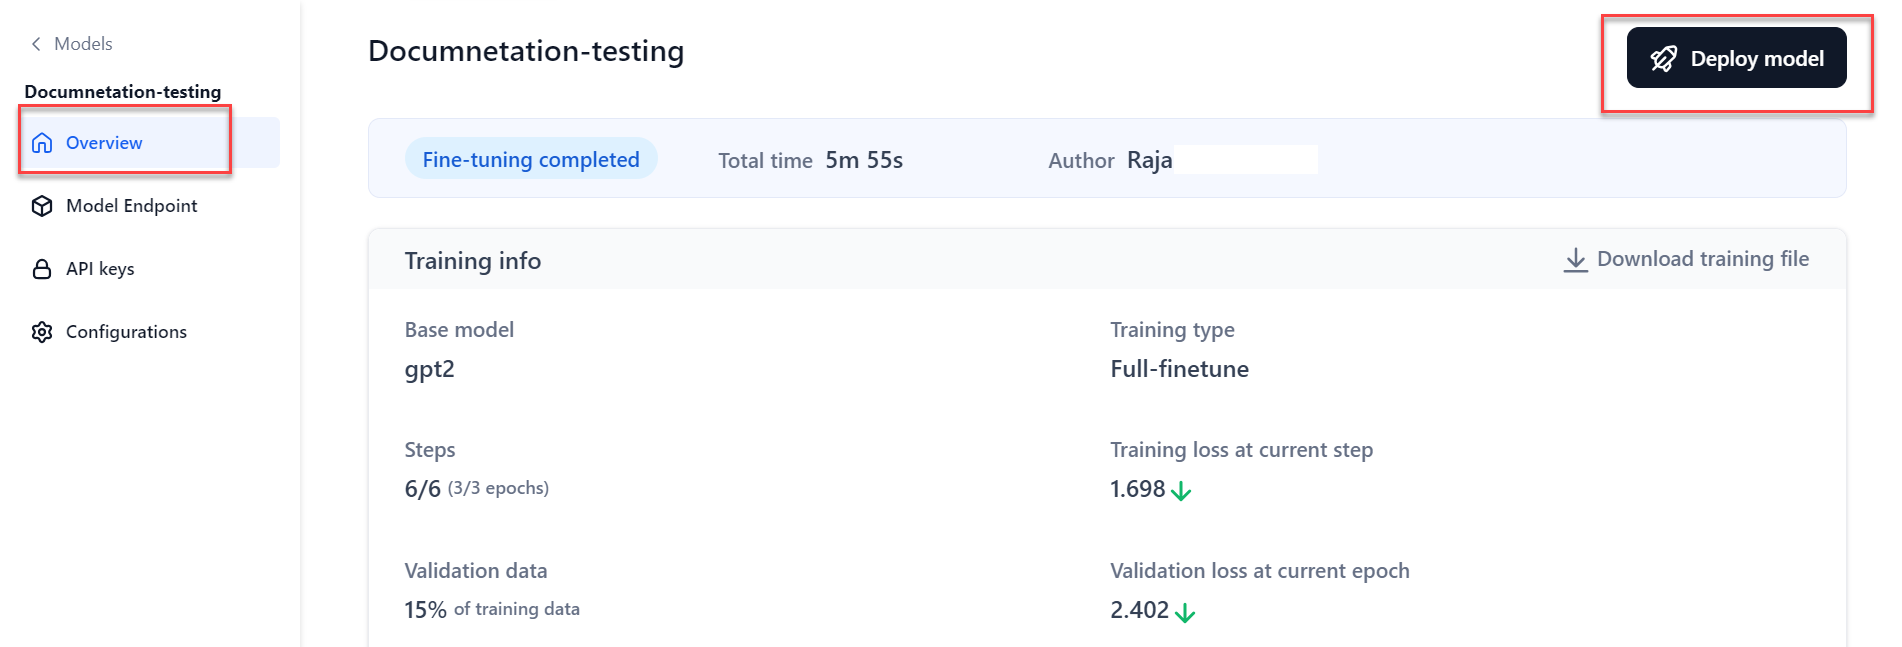The image size is (1902, 647).
Task: Click green arrow next to training loss
Action: point(1181,491)
